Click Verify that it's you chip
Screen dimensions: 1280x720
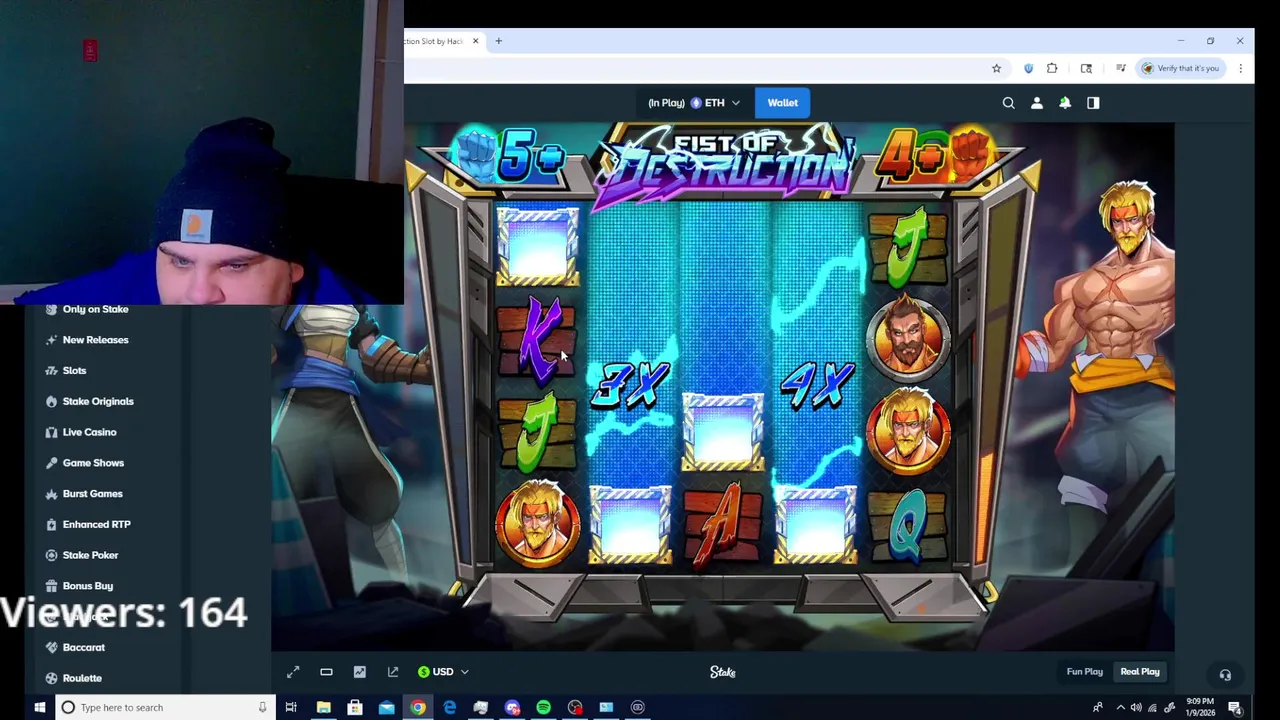[1181, 68]
